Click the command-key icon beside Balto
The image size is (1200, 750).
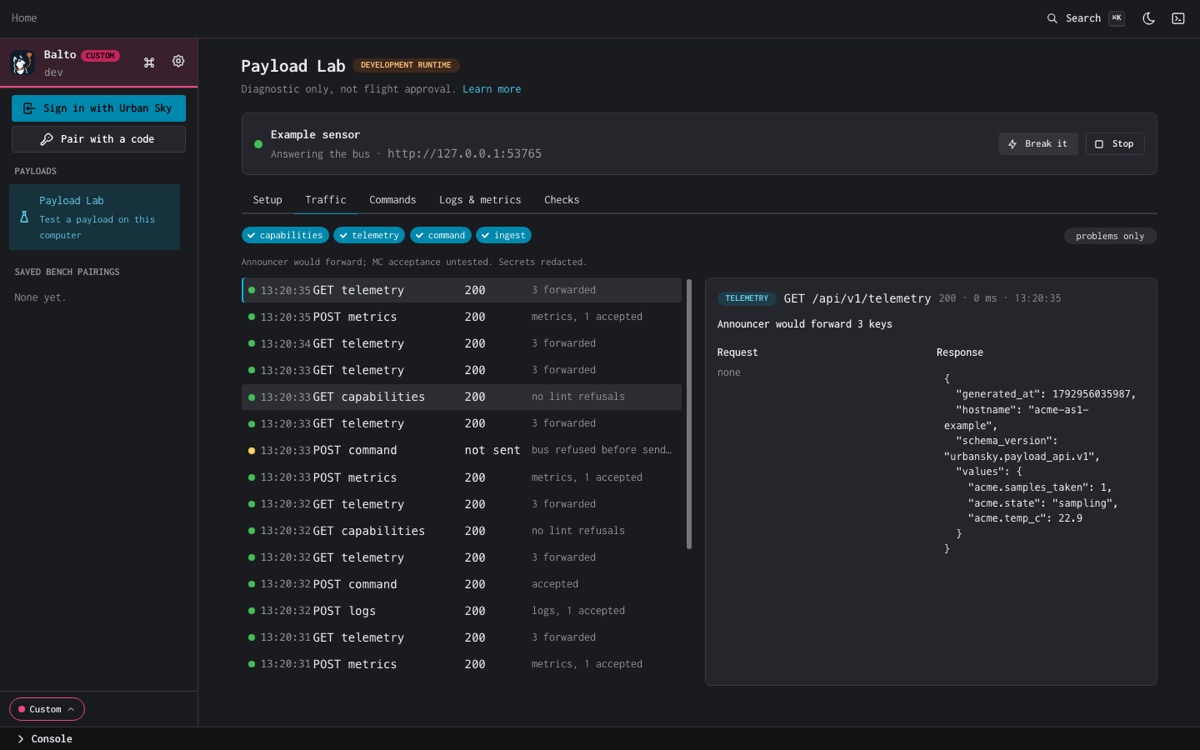coord(149,62)
